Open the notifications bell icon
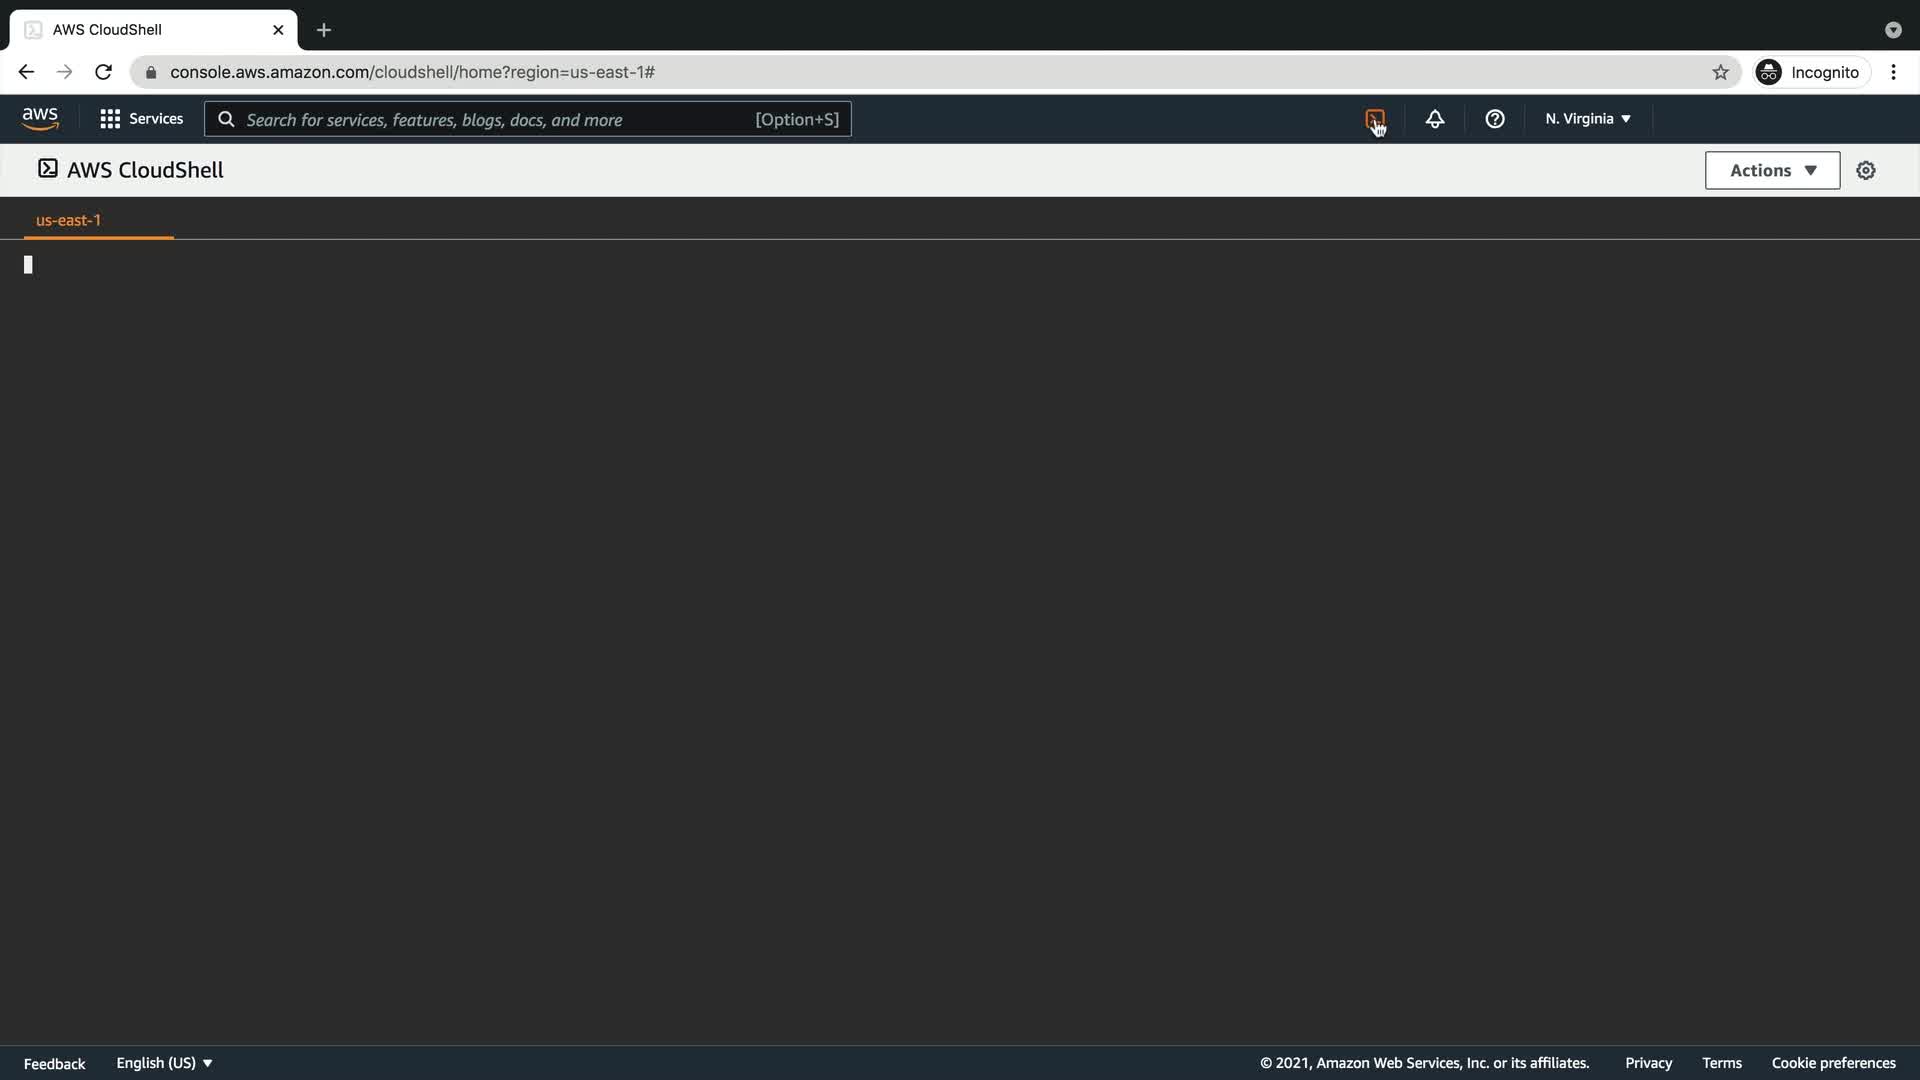 click(1434, 119)
